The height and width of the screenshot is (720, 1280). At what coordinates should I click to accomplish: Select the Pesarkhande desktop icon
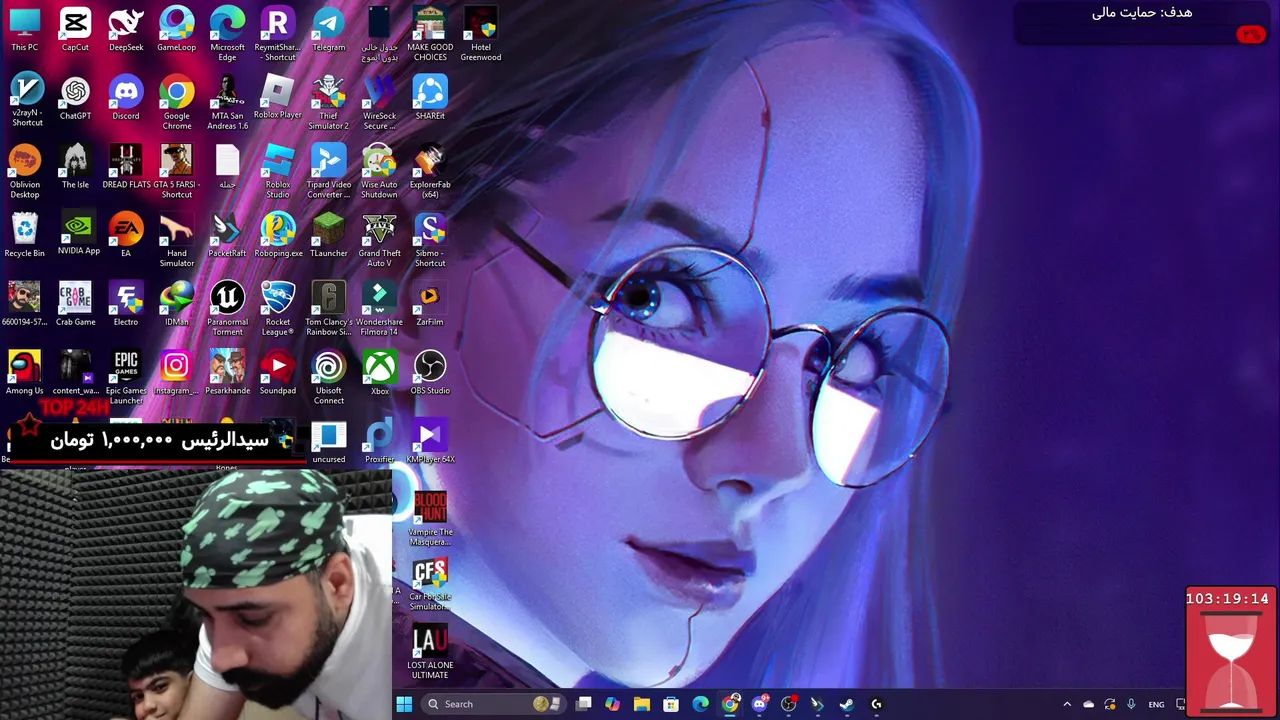(227, 372)
